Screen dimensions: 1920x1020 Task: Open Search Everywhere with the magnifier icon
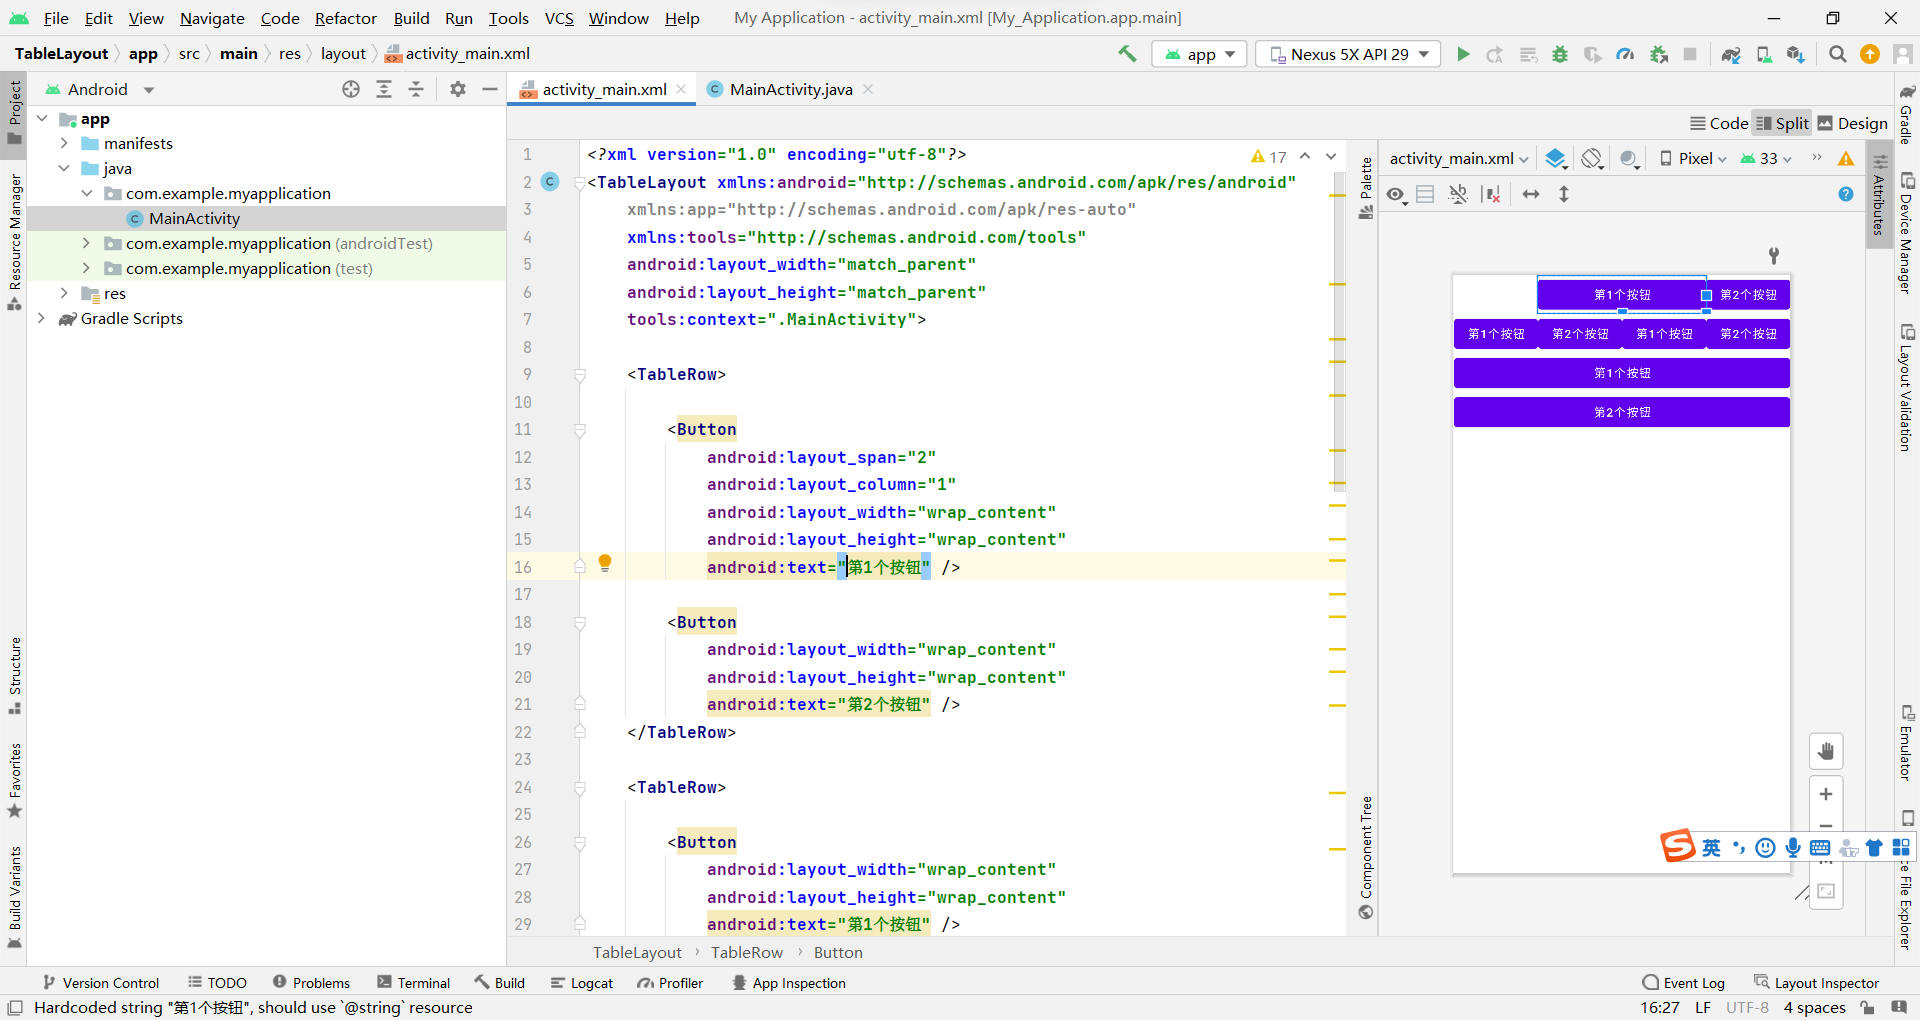(1837, 54)
